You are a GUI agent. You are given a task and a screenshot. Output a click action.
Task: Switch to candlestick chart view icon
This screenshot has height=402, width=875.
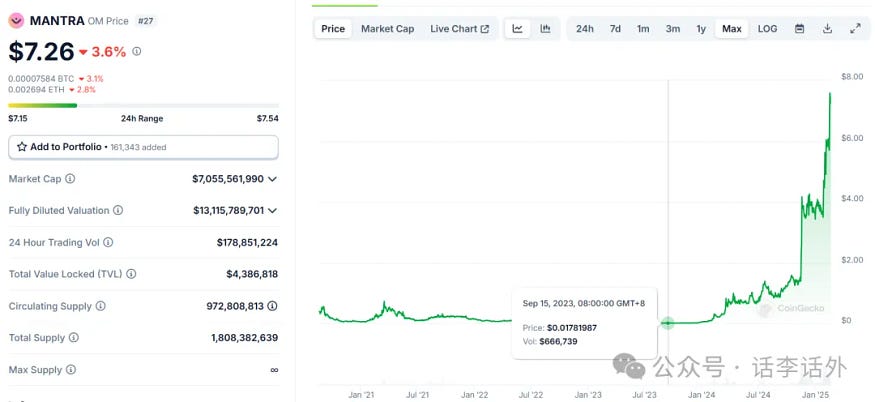coord(545,29)
